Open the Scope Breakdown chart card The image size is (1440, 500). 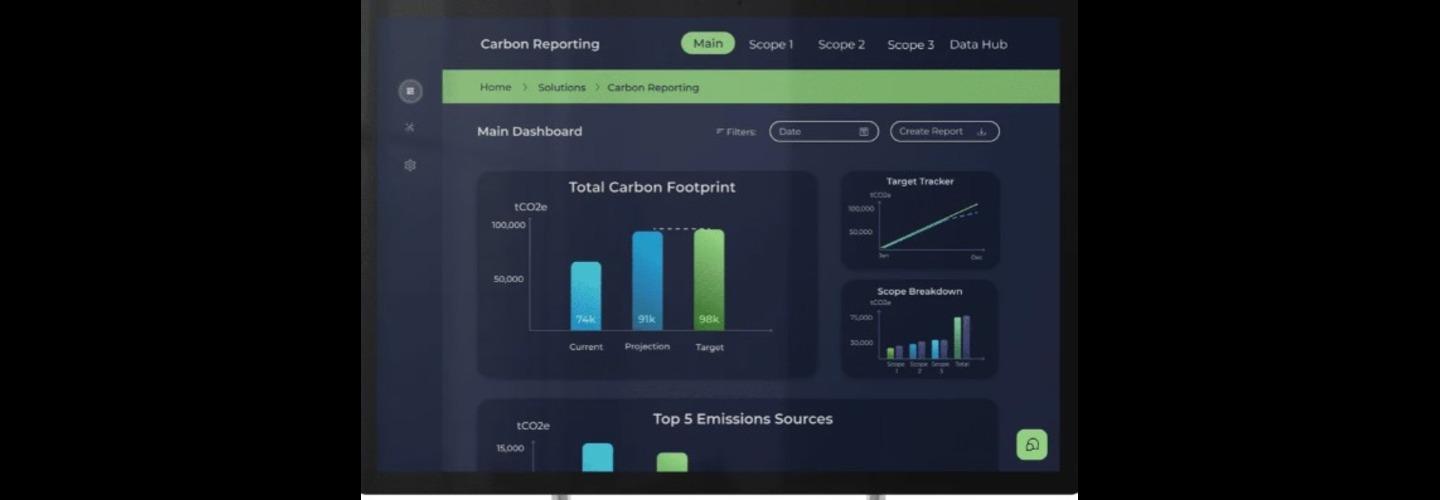pos(920,328)
